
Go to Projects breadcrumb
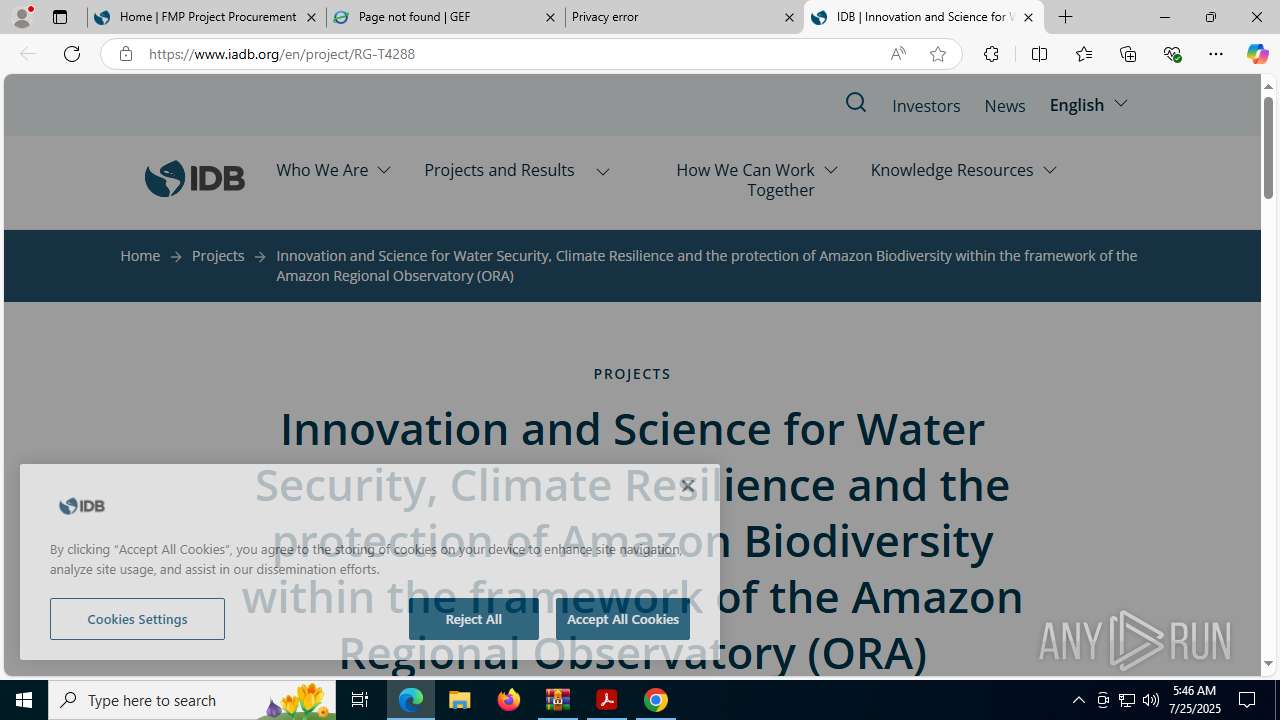(218, 256)
